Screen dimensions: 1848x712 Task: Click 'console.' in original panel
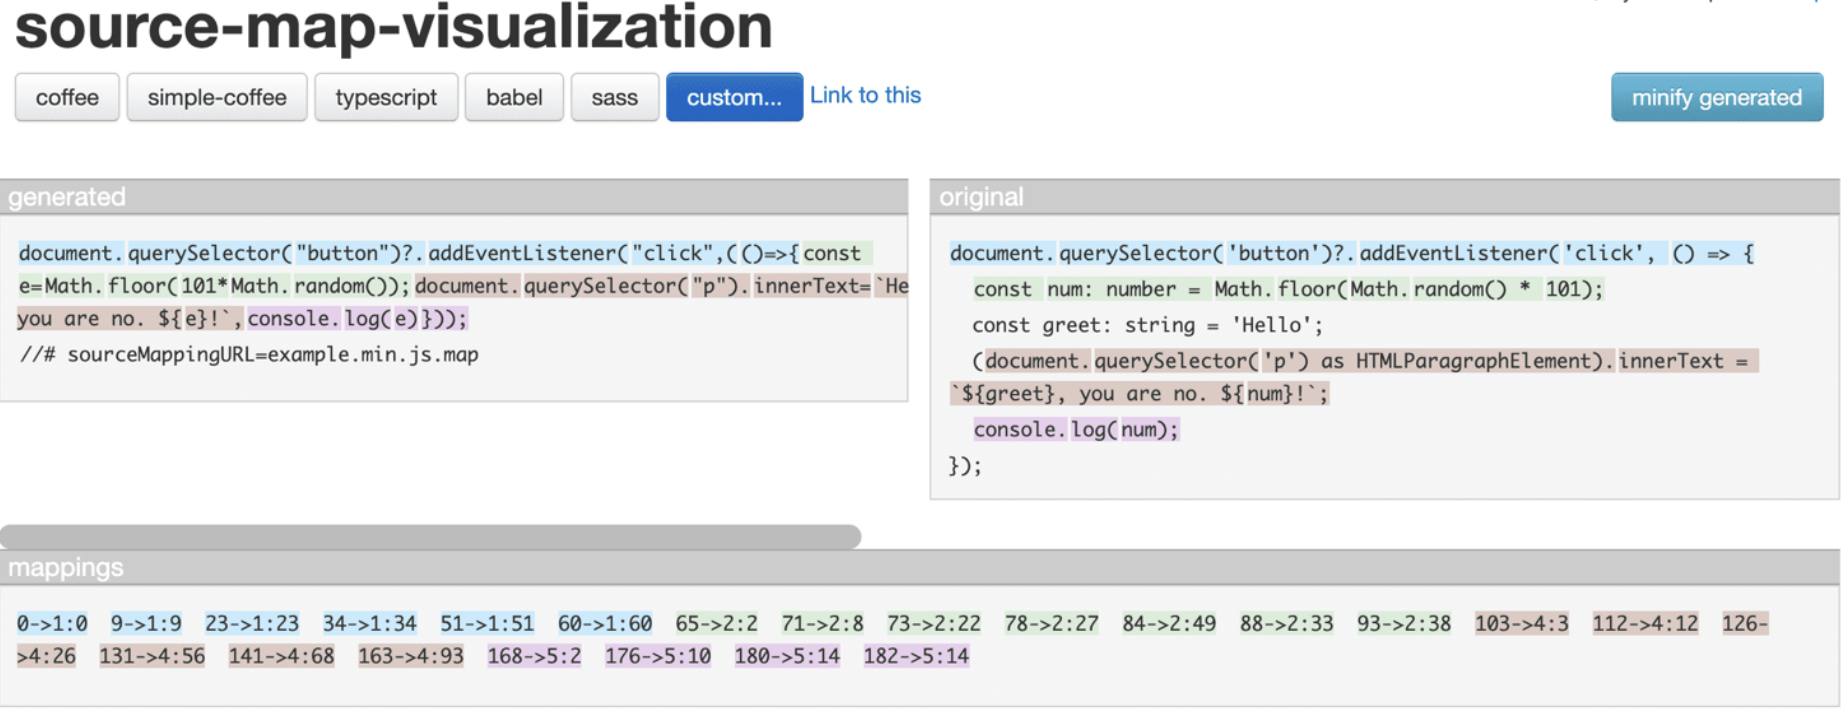(x=1020, y=429)
